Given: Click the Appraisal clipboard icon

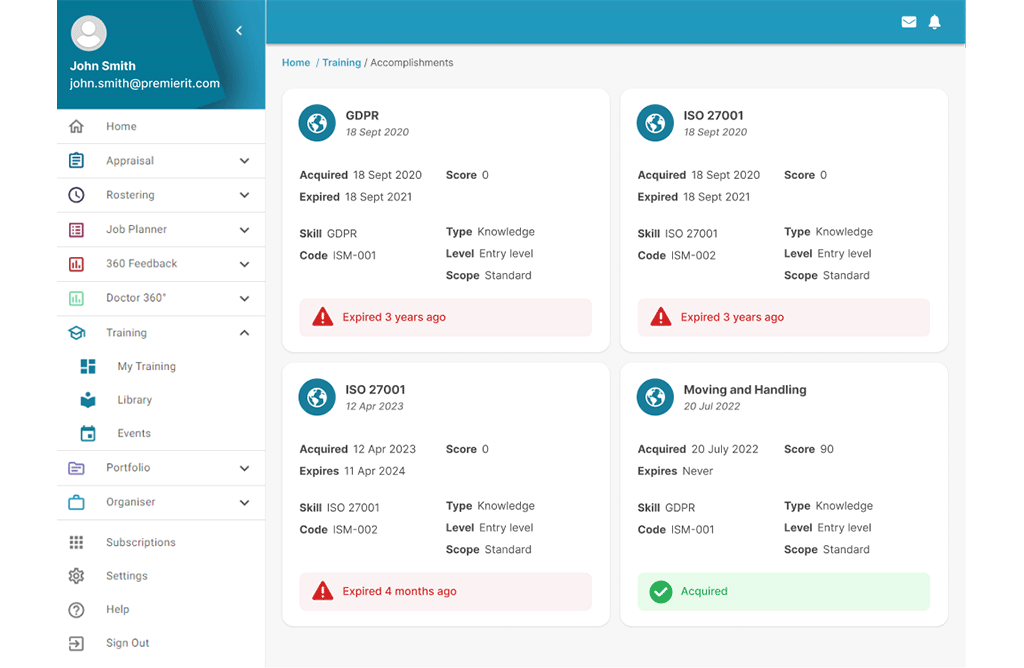Looking at the screenshot, I should tap(76, 160).
